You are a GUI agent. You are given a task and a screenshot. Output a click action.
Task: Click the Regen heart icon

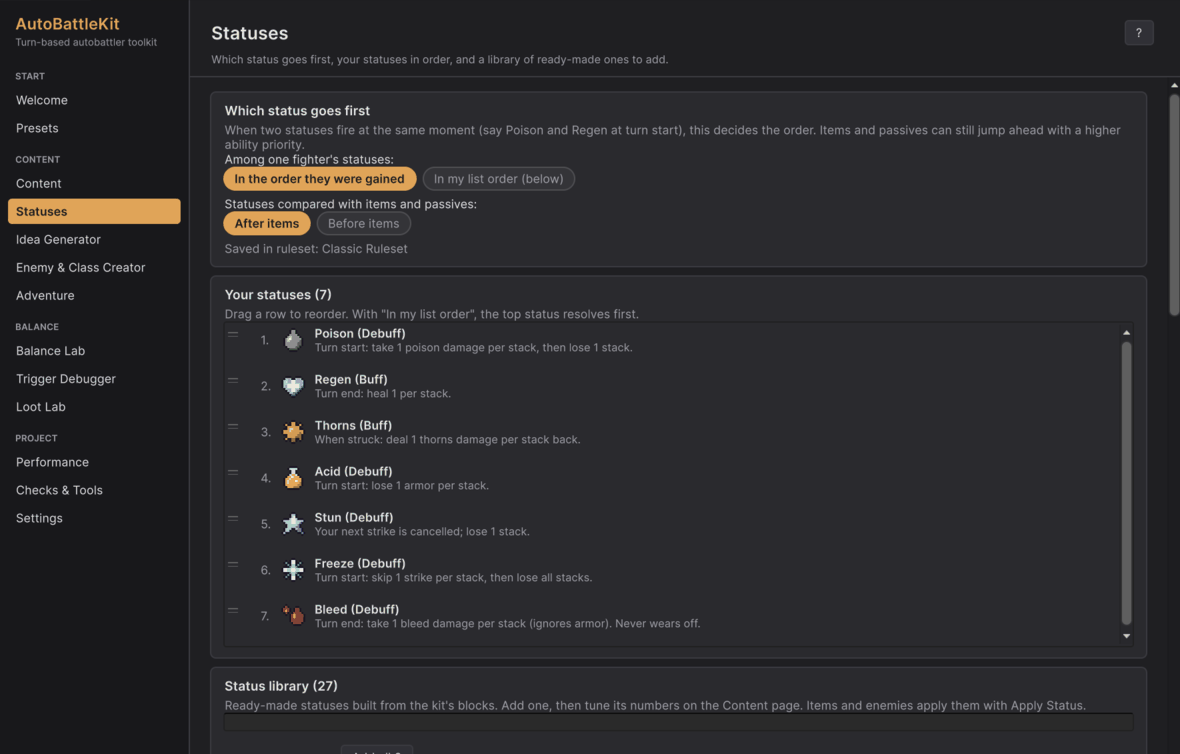point(293,386)
